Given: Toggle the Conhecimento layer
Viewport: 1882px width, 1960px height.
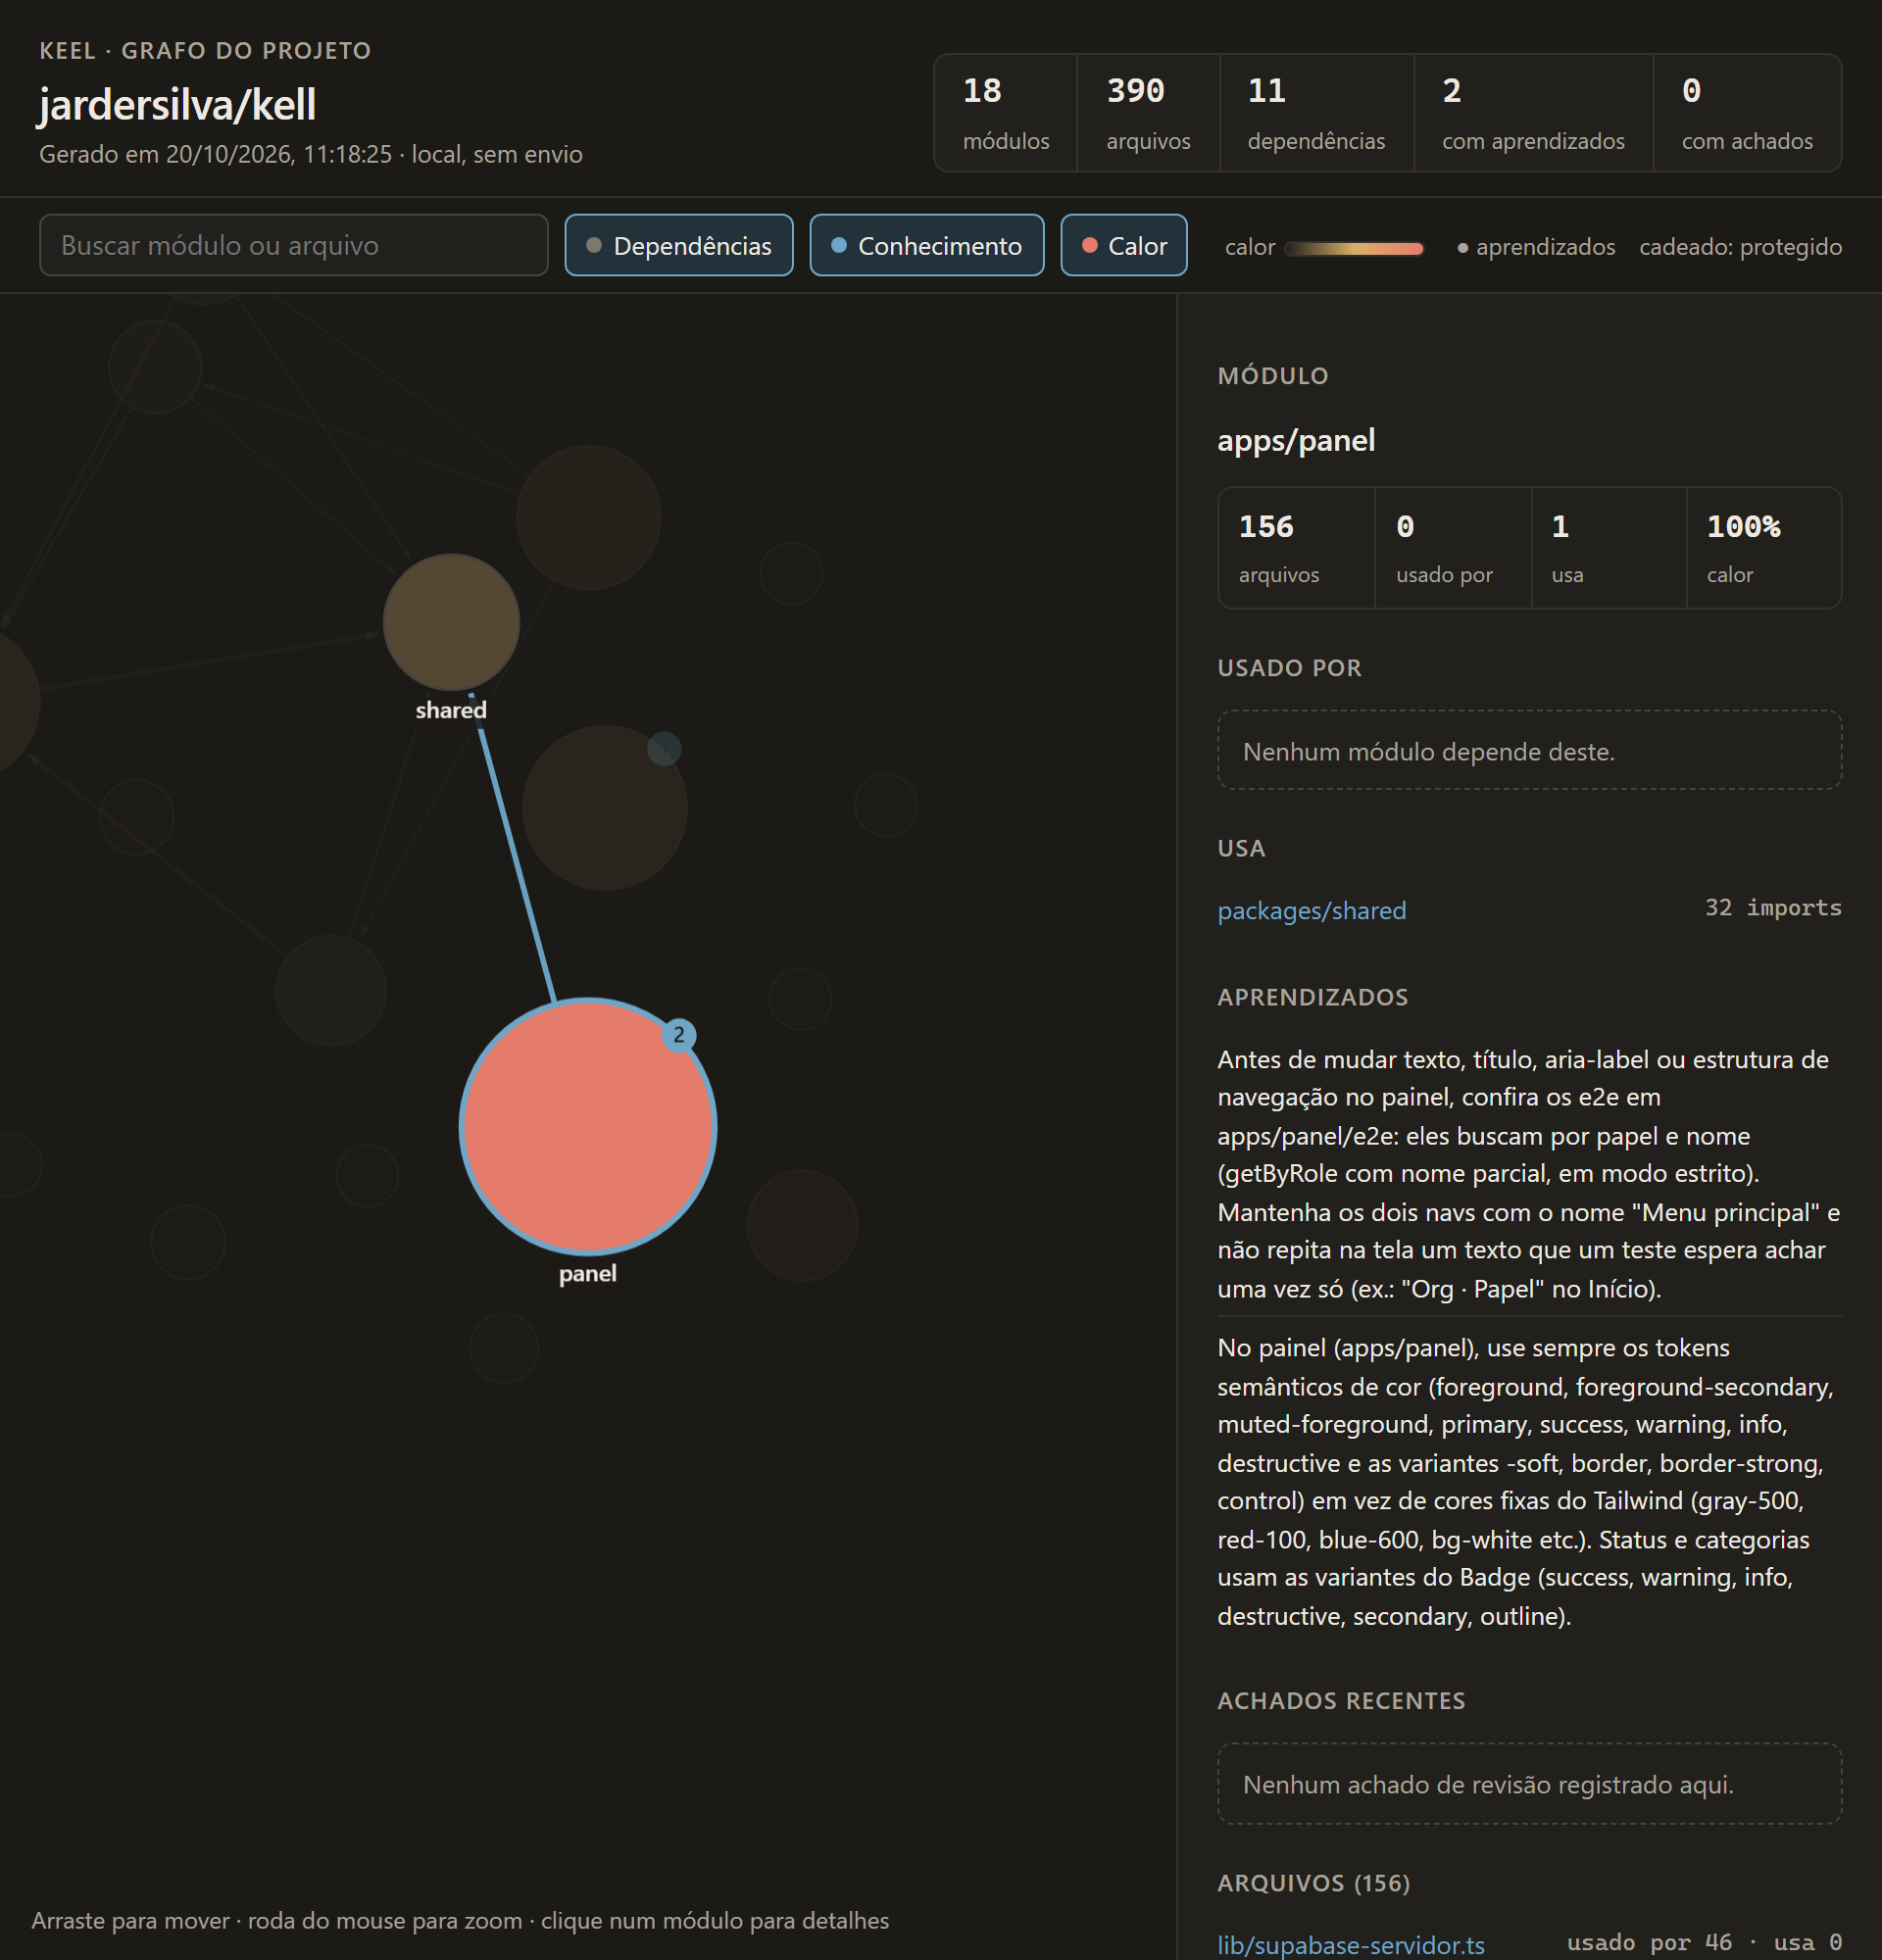Looking at the screenshot, I should point(927,245).
